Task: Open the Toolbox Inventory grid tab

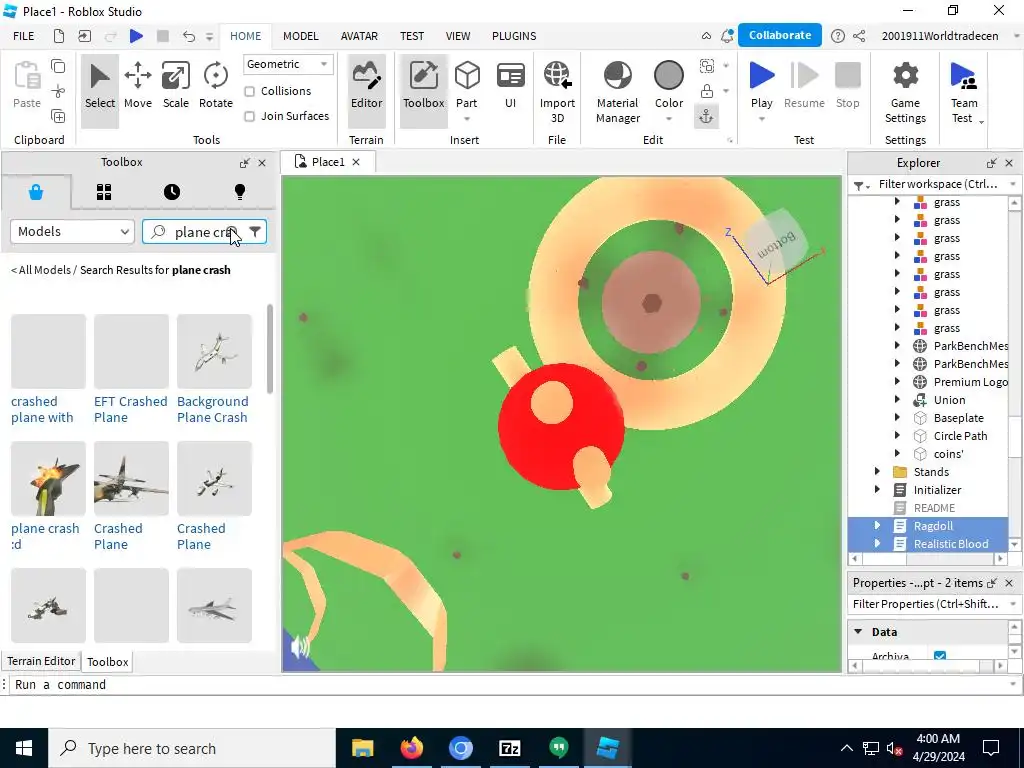Action: click(104, 192)
